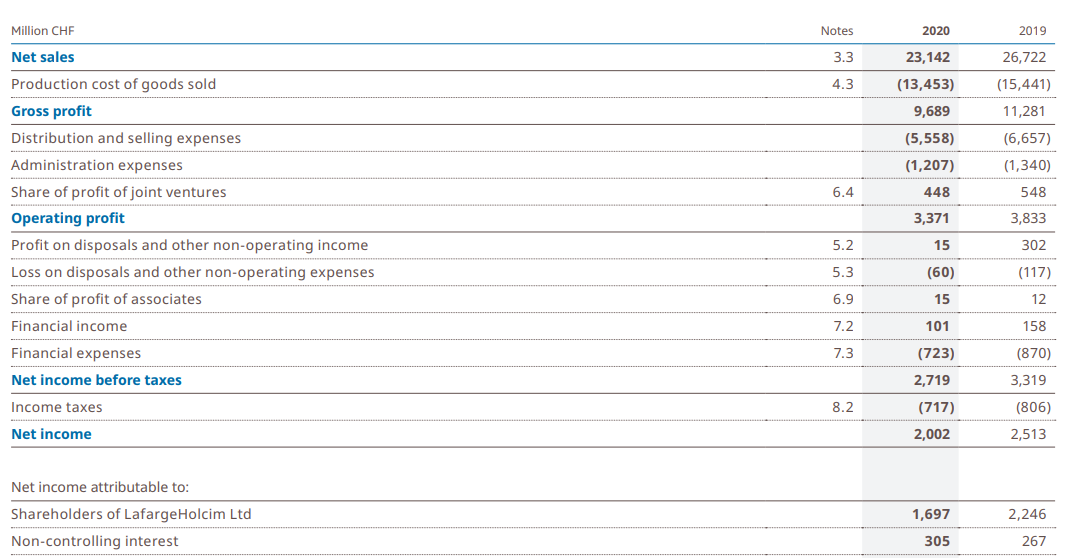Viewport: 1073px width, 558px height.
Task: Select 'Loss on disposals and other non-operating expenses'
Action: click(x=193, y=272)
